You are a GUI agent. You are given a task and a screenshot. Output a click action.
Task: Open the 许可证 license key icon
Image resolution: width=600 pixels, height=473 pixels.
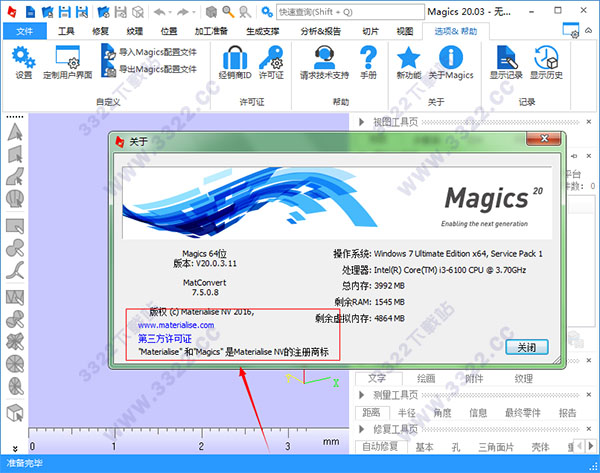(271, 57)
